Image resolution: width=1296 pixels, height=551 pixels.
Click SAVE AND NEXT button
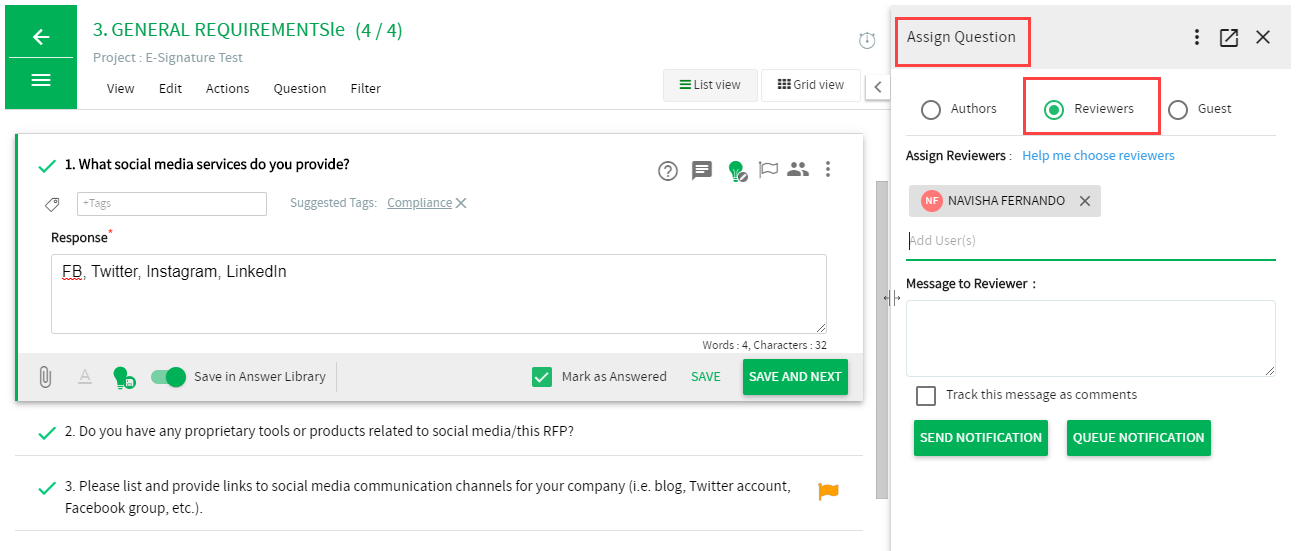coord(795,377)
